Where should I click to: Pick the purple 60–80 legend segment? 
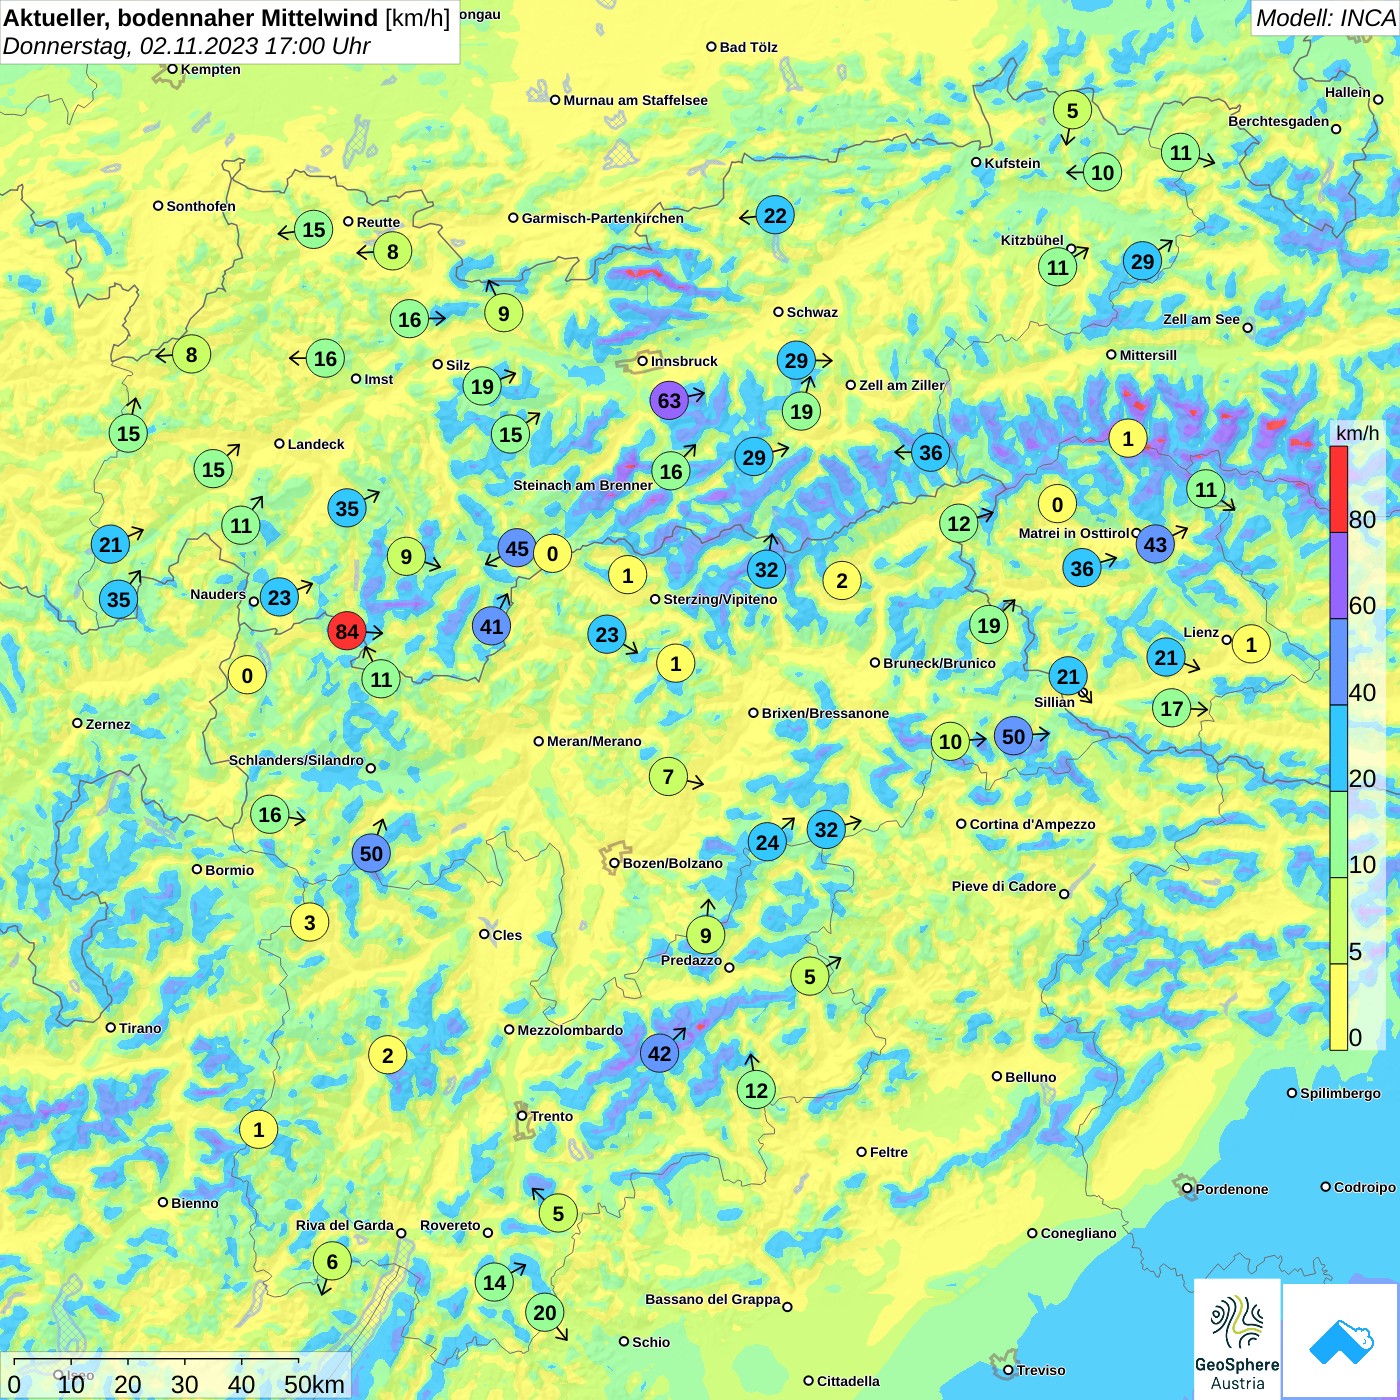tap(1338, 576)
